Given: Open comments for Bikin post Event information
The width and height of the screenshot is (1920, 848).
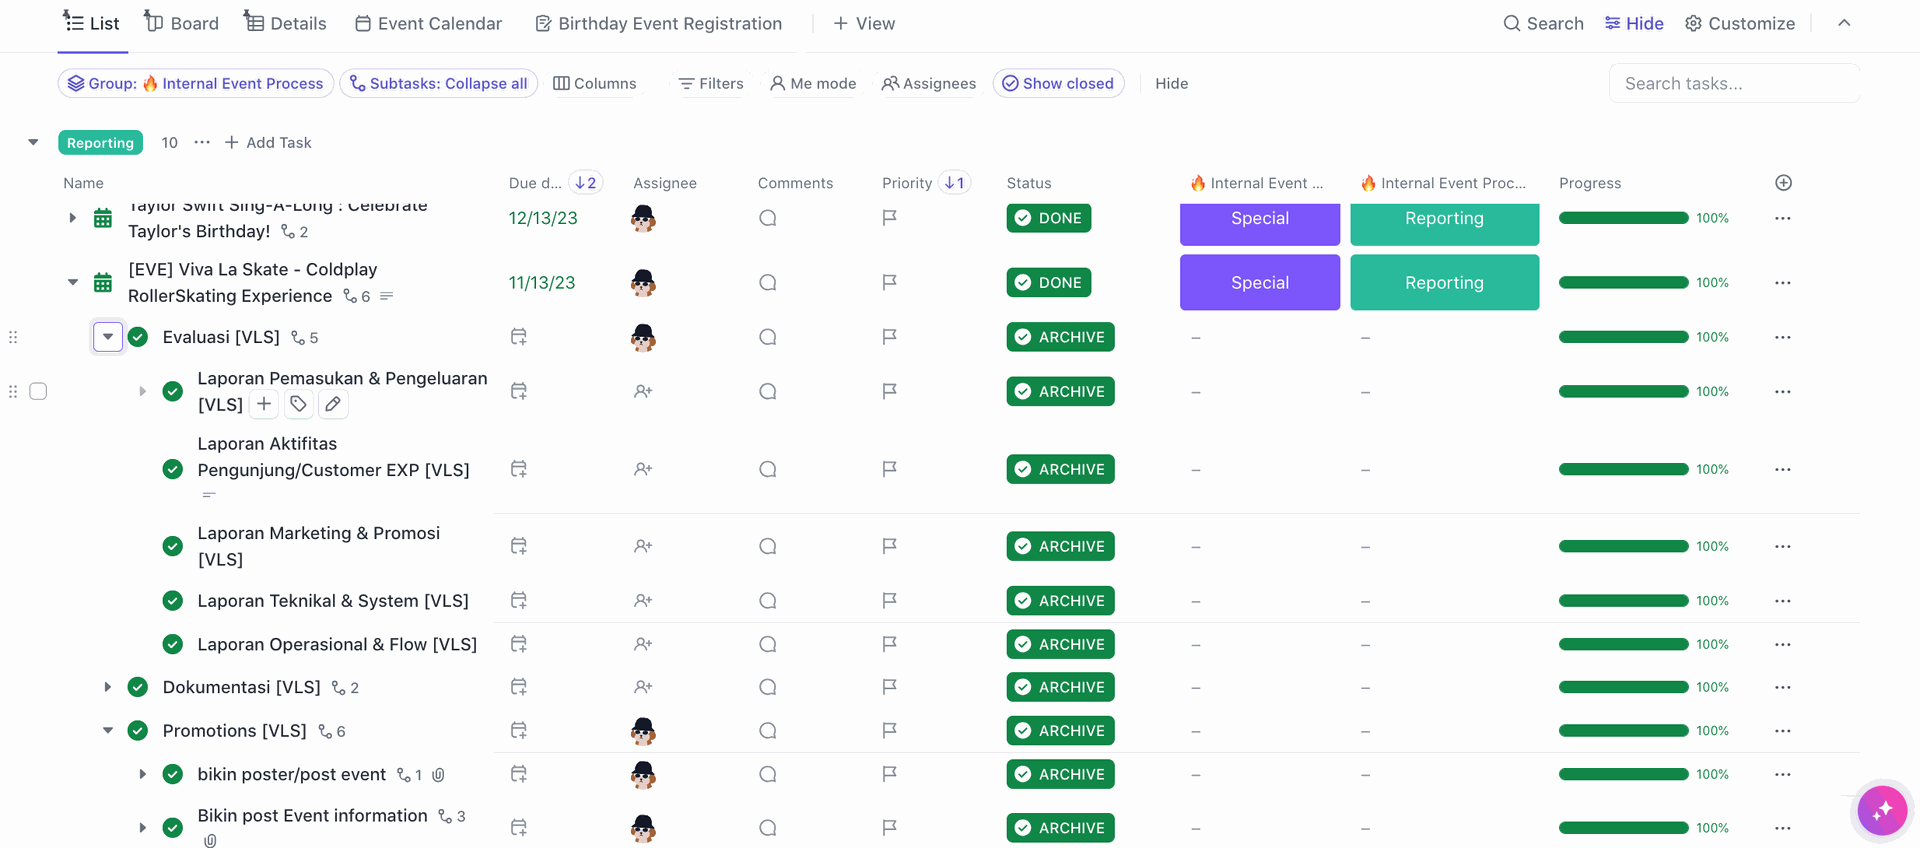Looking at the screenshot, I should pos(767,828).
